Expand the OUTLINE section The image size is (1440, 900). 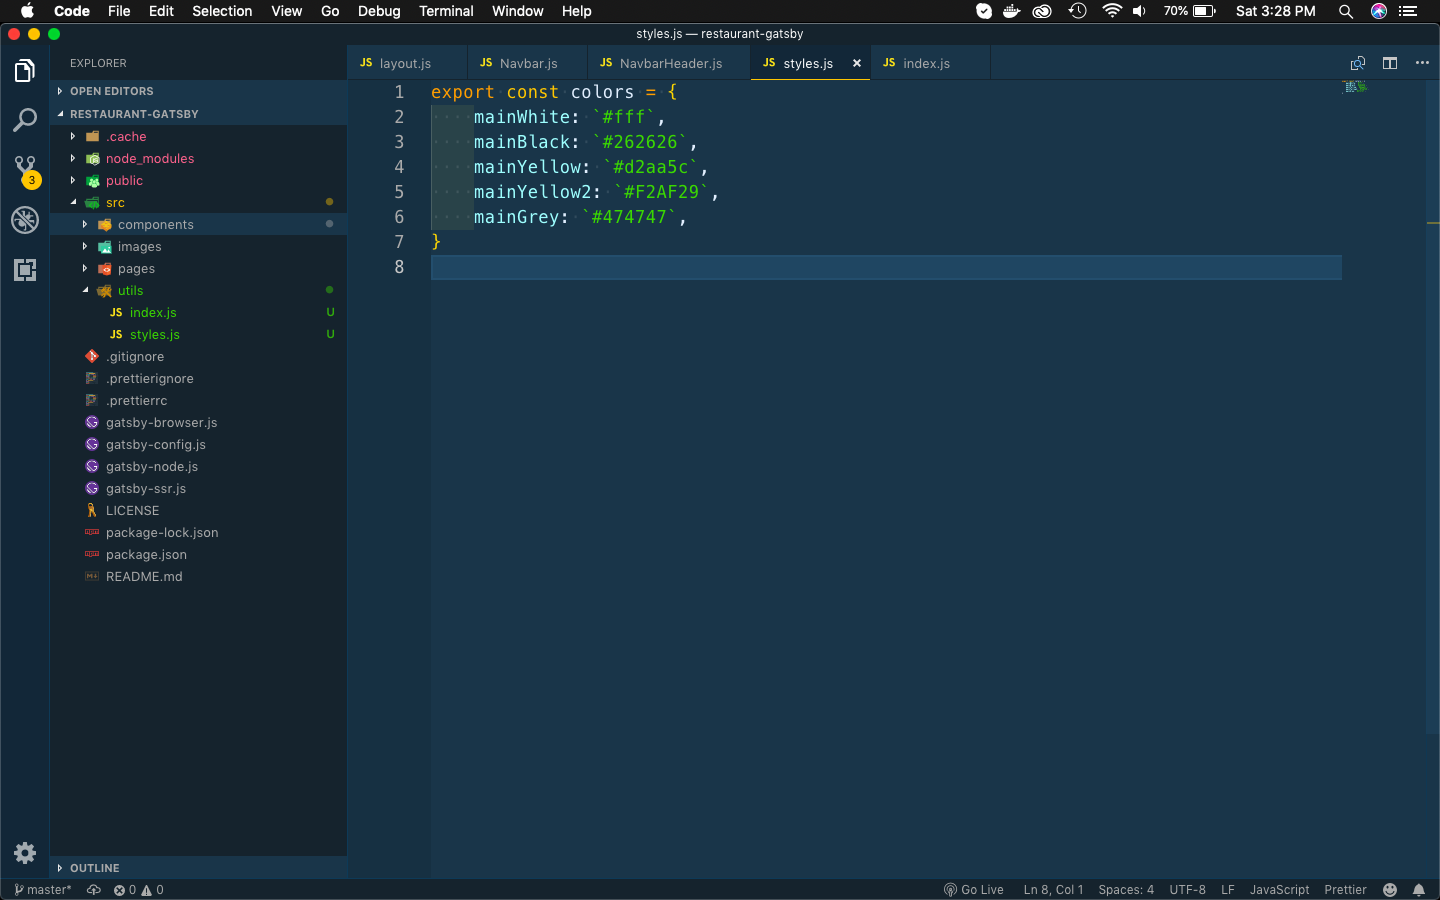point(198,868)
